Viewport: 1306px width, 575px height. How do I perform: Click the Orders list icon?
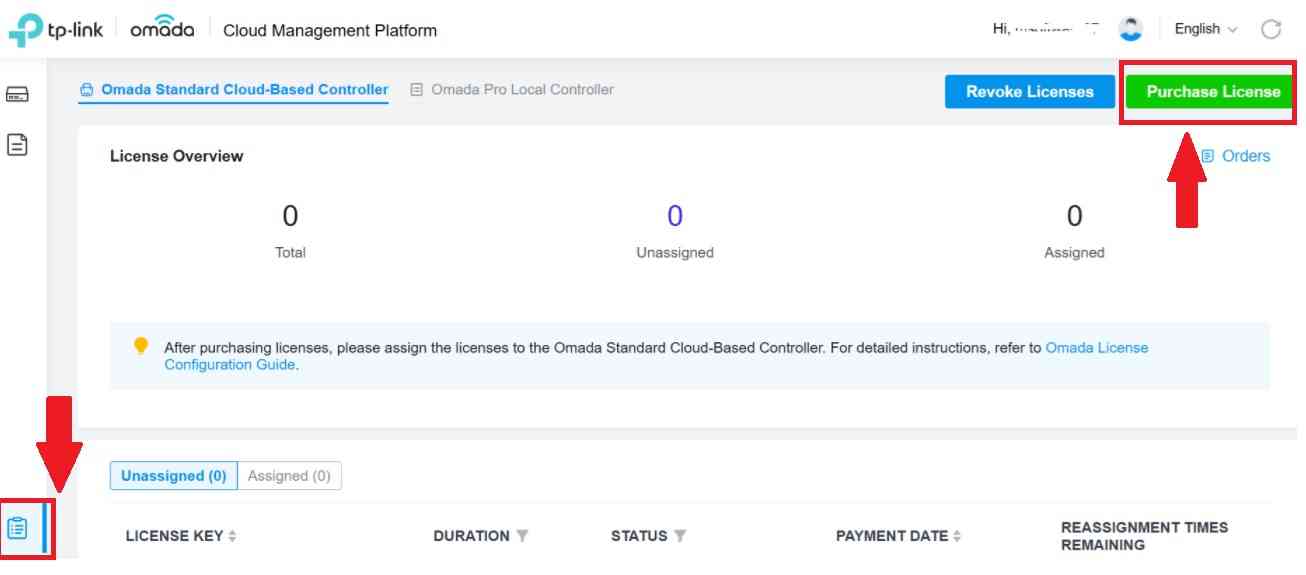(1208, 156)
